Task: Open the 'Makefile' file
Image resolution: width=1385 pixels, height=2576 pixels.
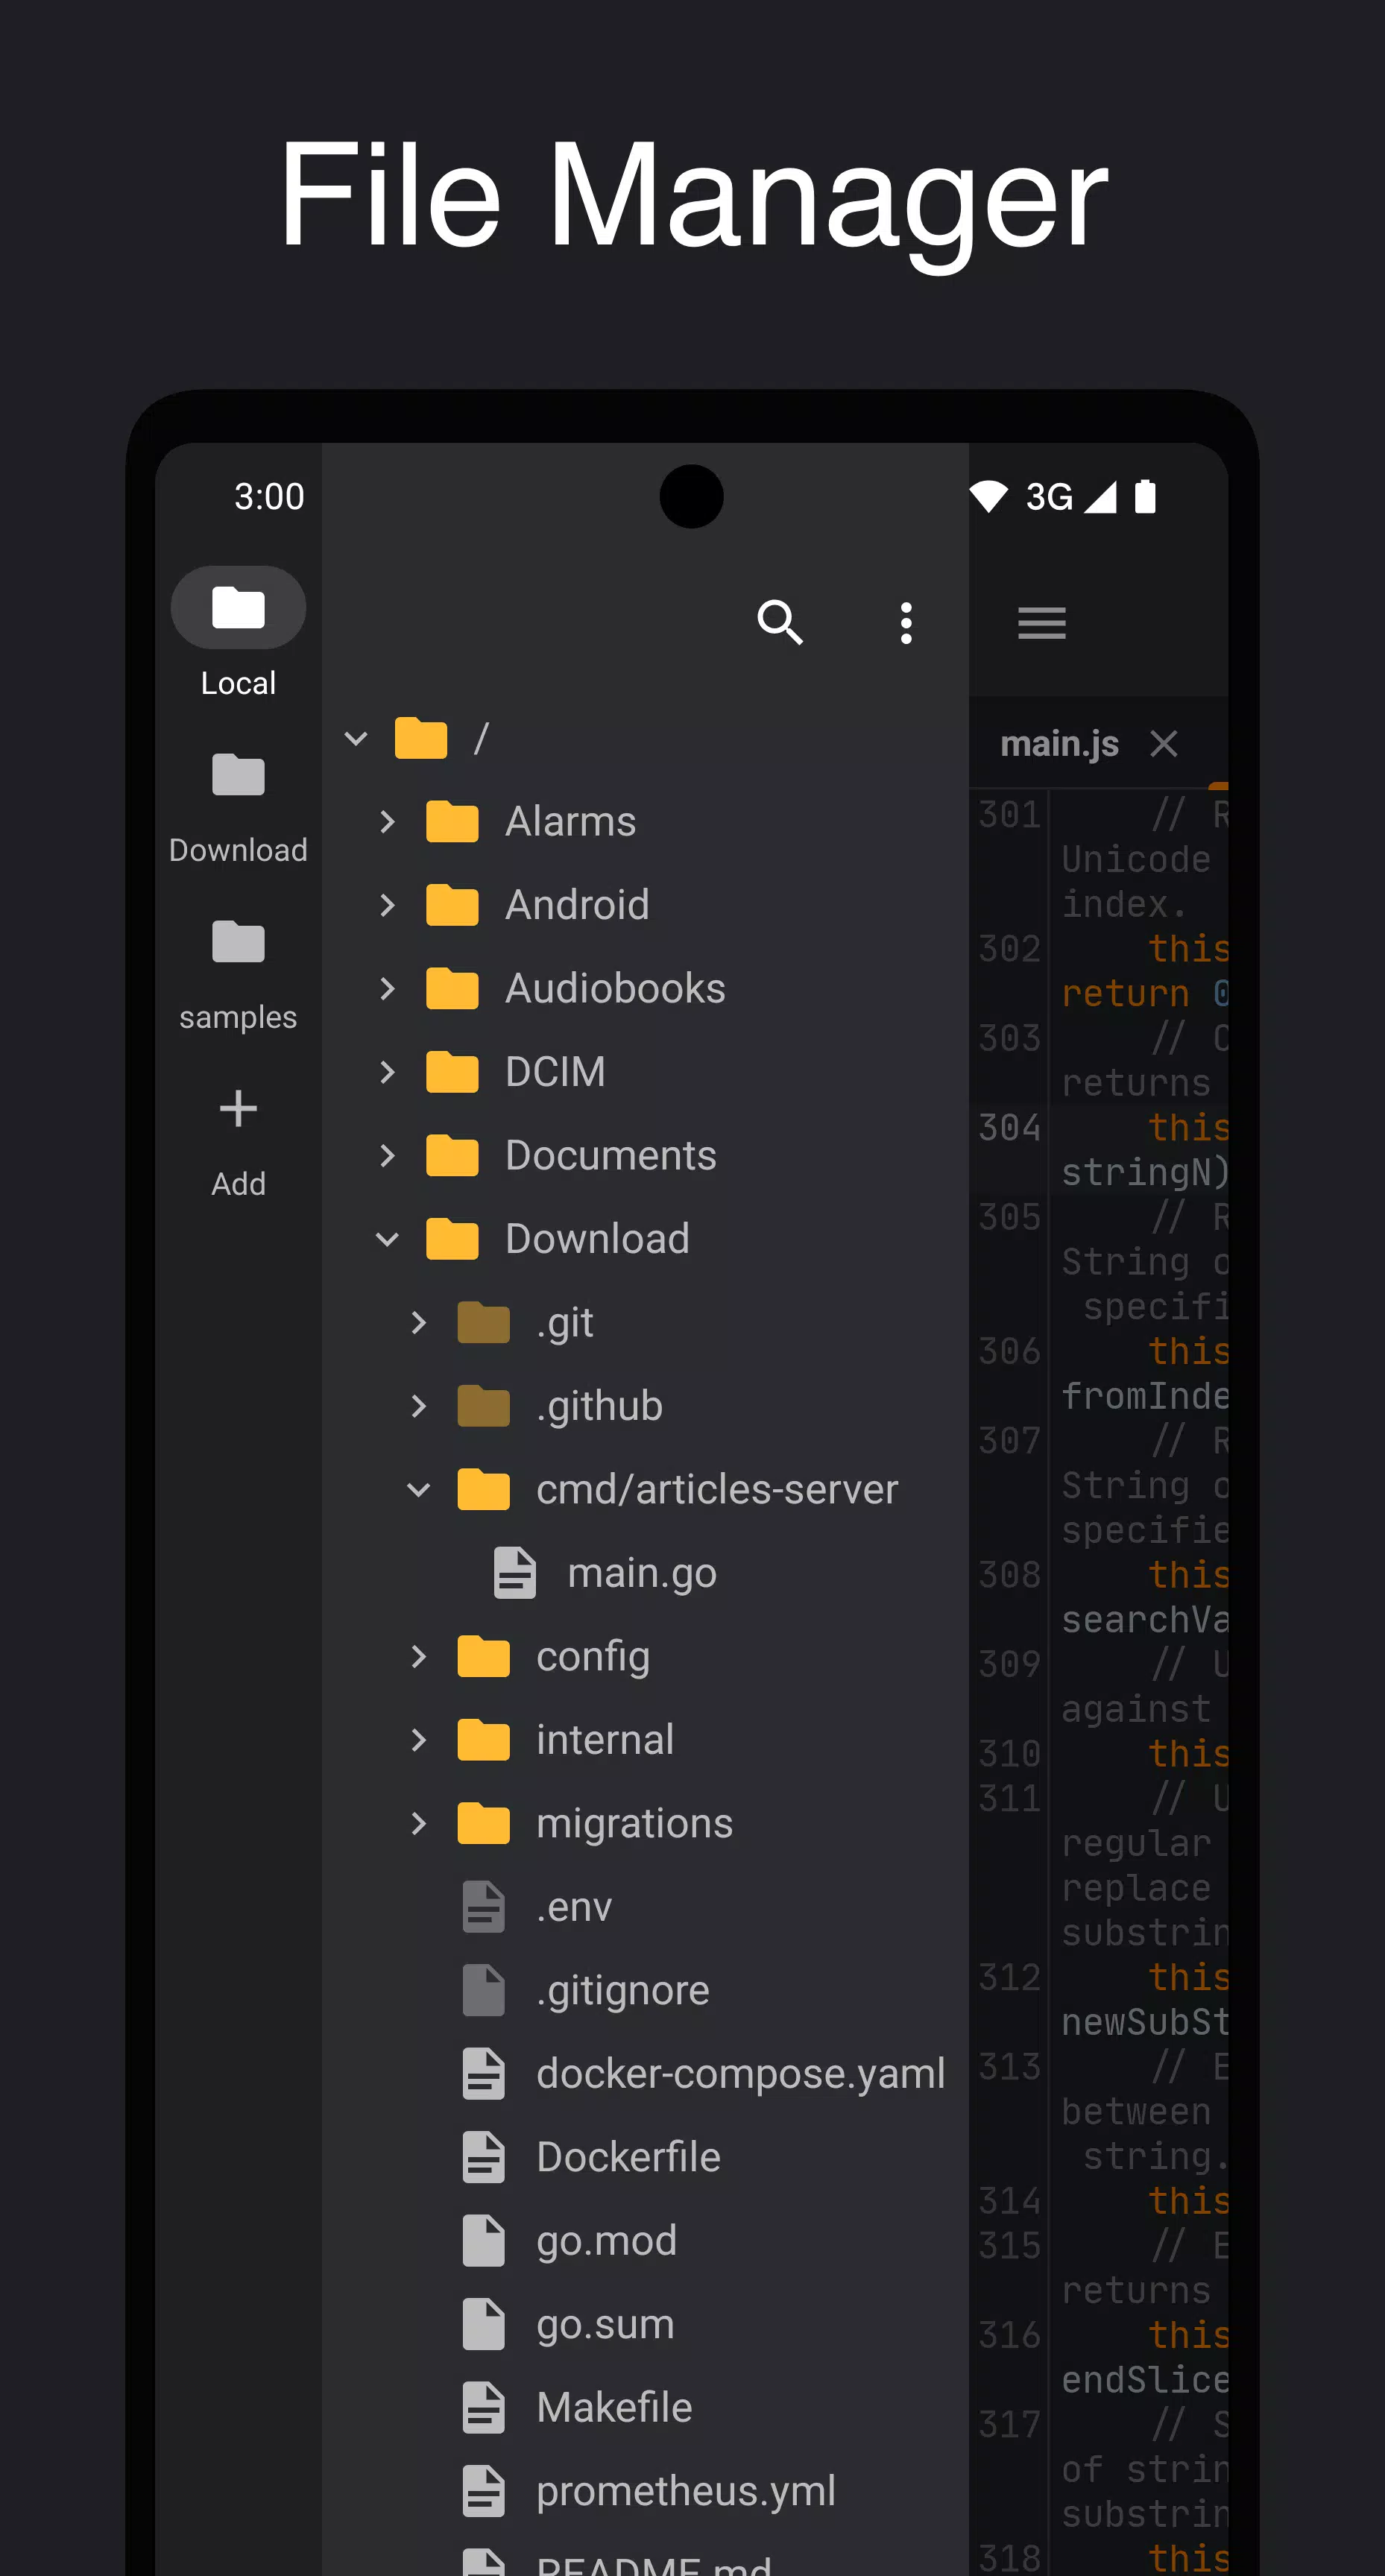Action: click(614, 2408)
